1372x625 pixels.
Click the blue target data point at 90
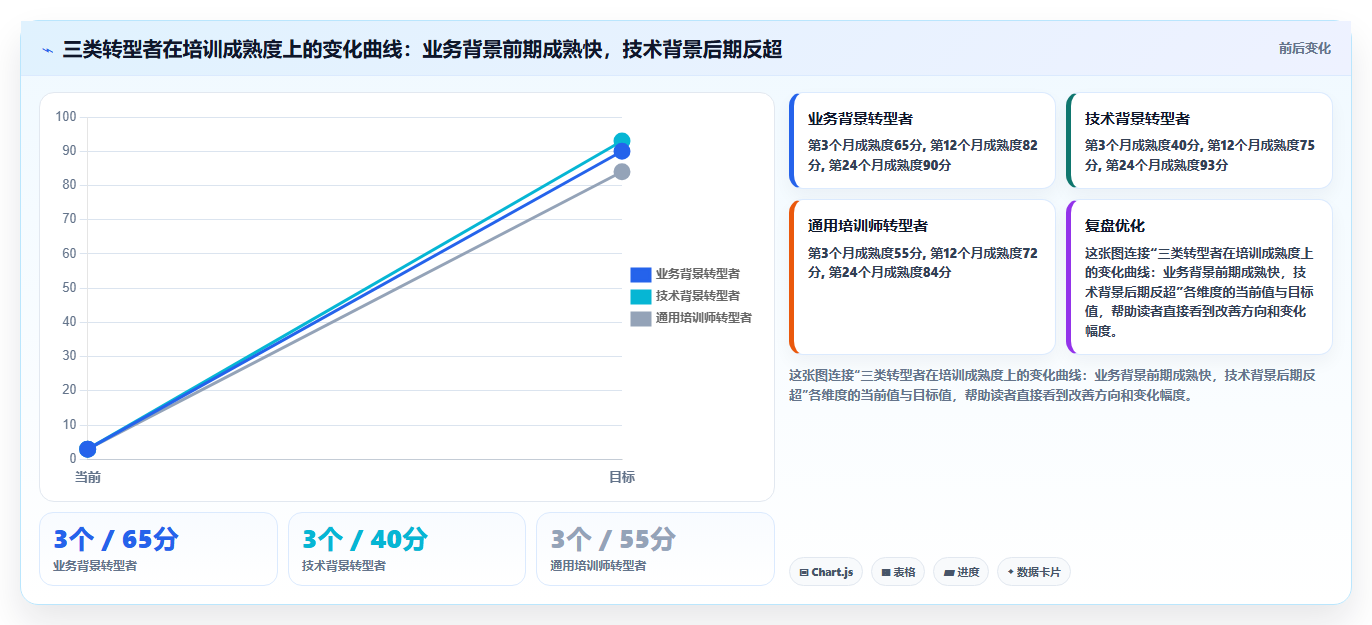click(x=622, y=152)
